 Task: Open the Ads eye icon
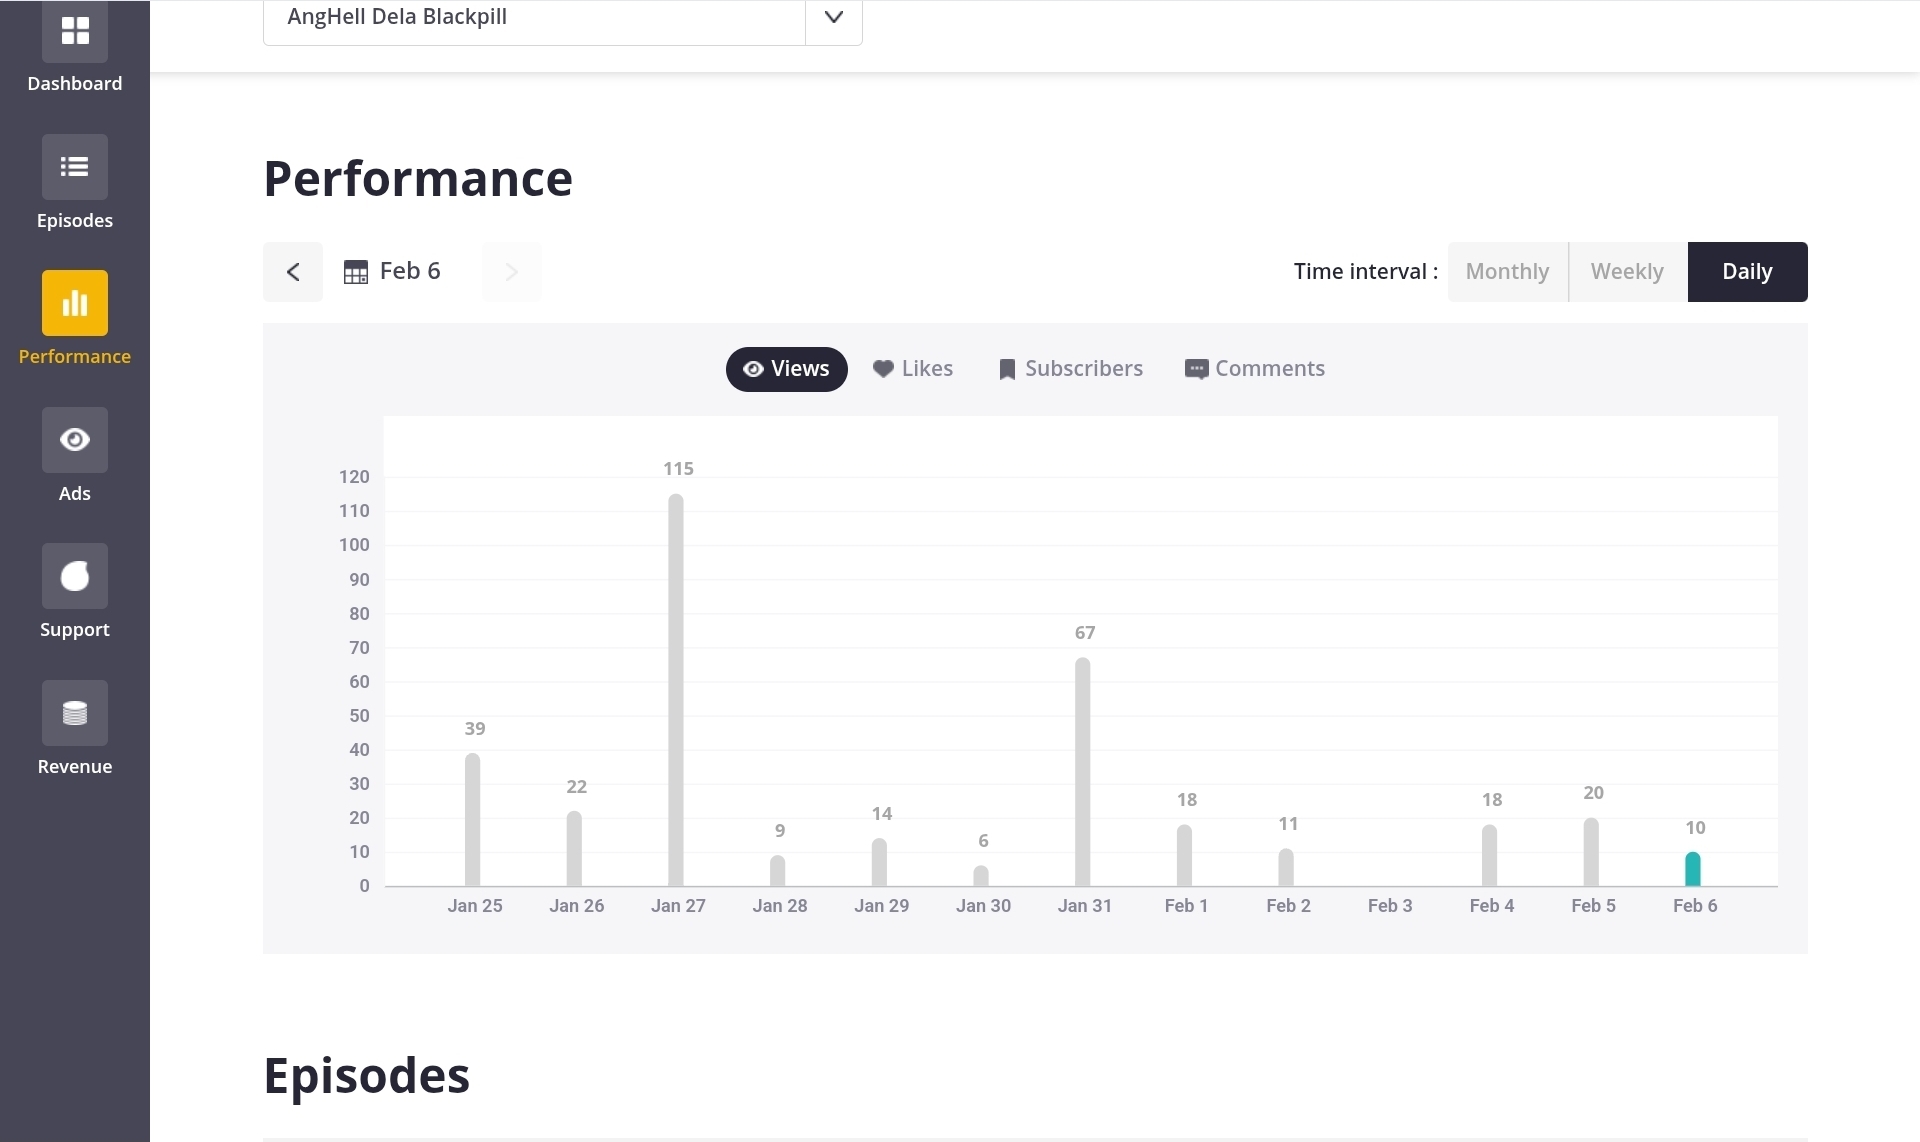(x=75, y=440)
